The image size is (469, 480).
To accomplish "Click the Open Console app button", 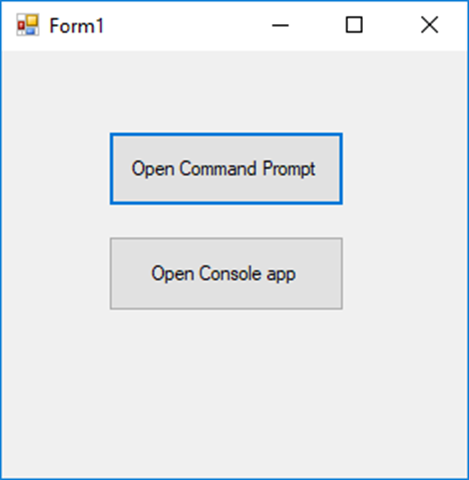I will coord(226,273).
